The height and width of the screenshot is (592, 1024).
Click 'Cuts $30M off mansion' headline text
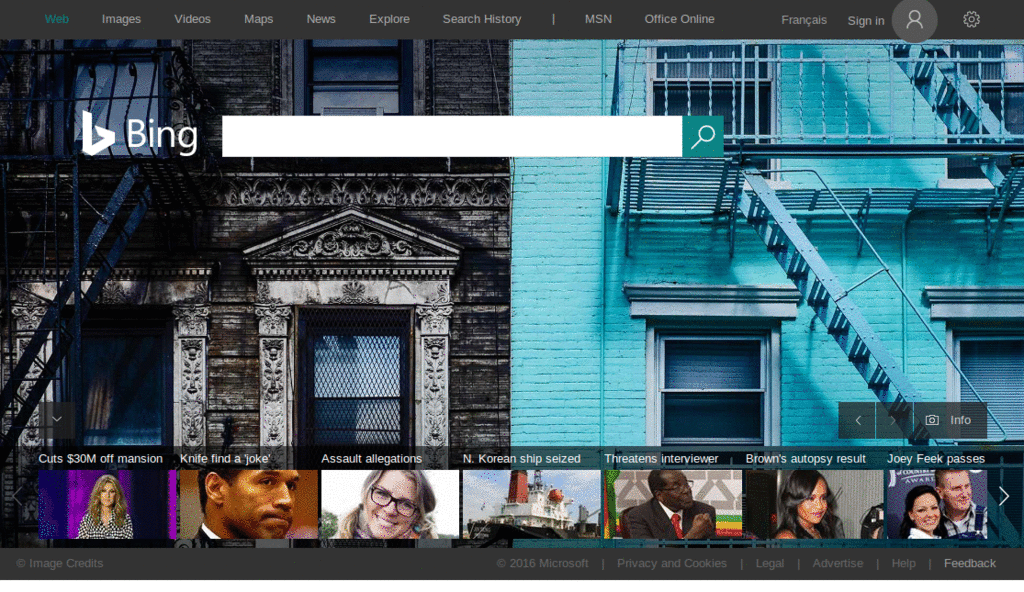100,459
